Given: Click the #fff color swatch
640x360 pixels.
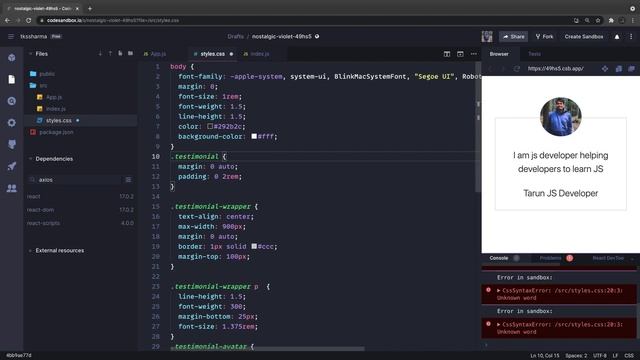Looking at the screenshot, I should pos(254,136).
